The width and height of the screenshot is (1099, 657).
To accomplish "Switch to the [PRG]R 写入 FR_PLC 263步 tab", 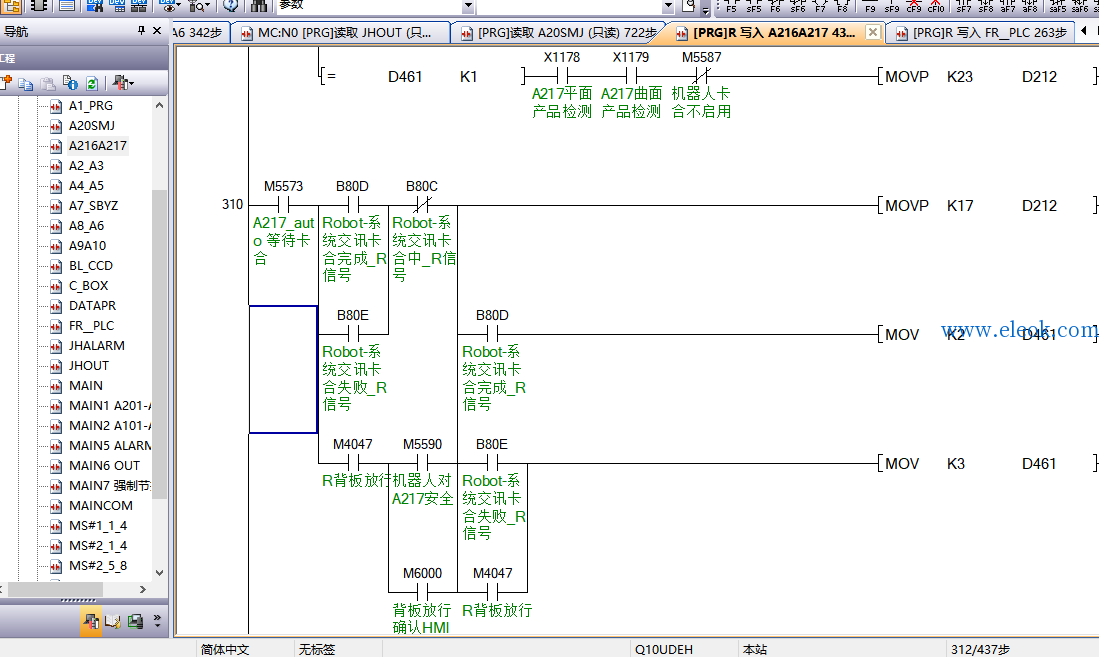I will [x=981, y=33].
